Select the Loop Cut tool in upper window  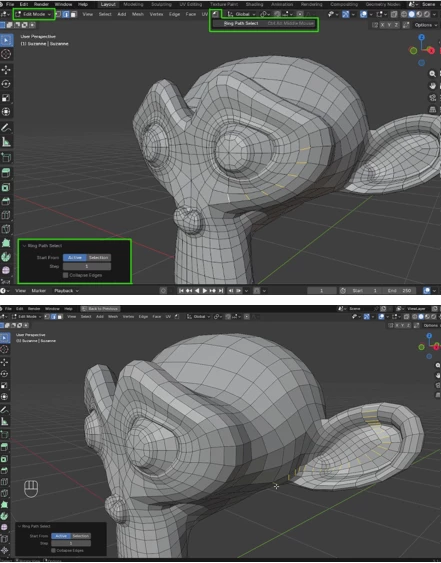pos(6,215)
